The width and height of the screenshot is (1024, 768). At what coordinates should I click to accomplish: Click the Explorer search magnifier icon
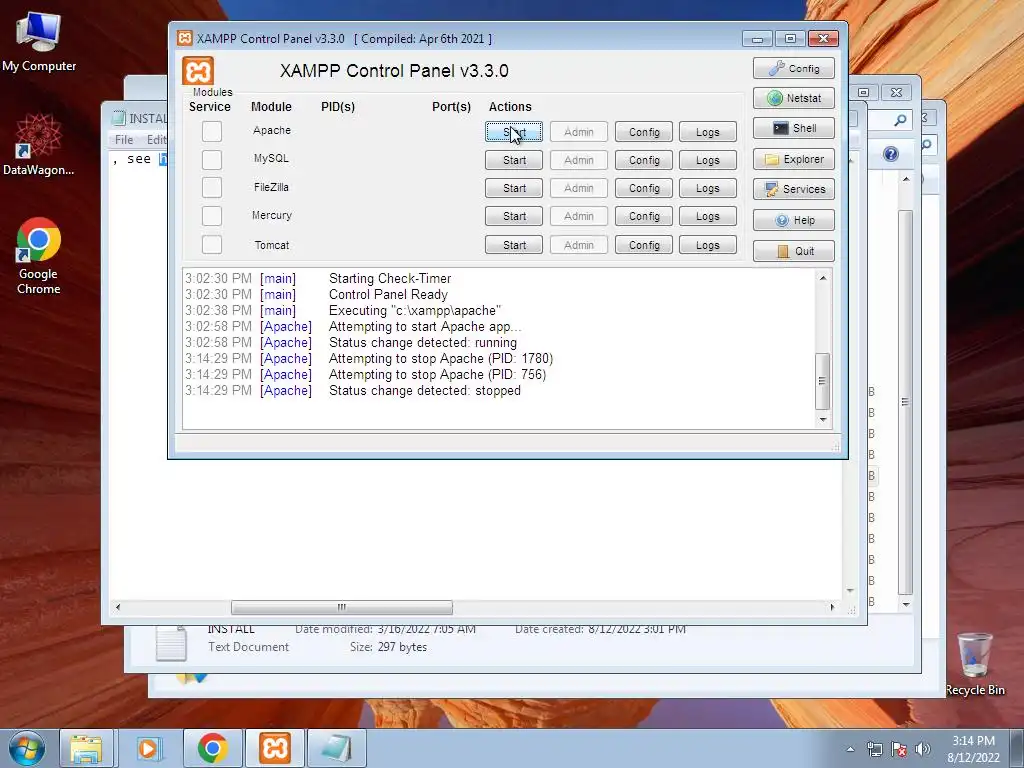point(900,120)
